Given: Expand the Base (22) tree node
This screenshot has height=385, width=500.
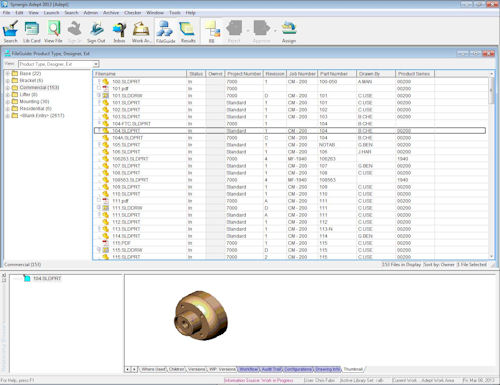Looking at the screenshot, I should (x=8, y=73).
